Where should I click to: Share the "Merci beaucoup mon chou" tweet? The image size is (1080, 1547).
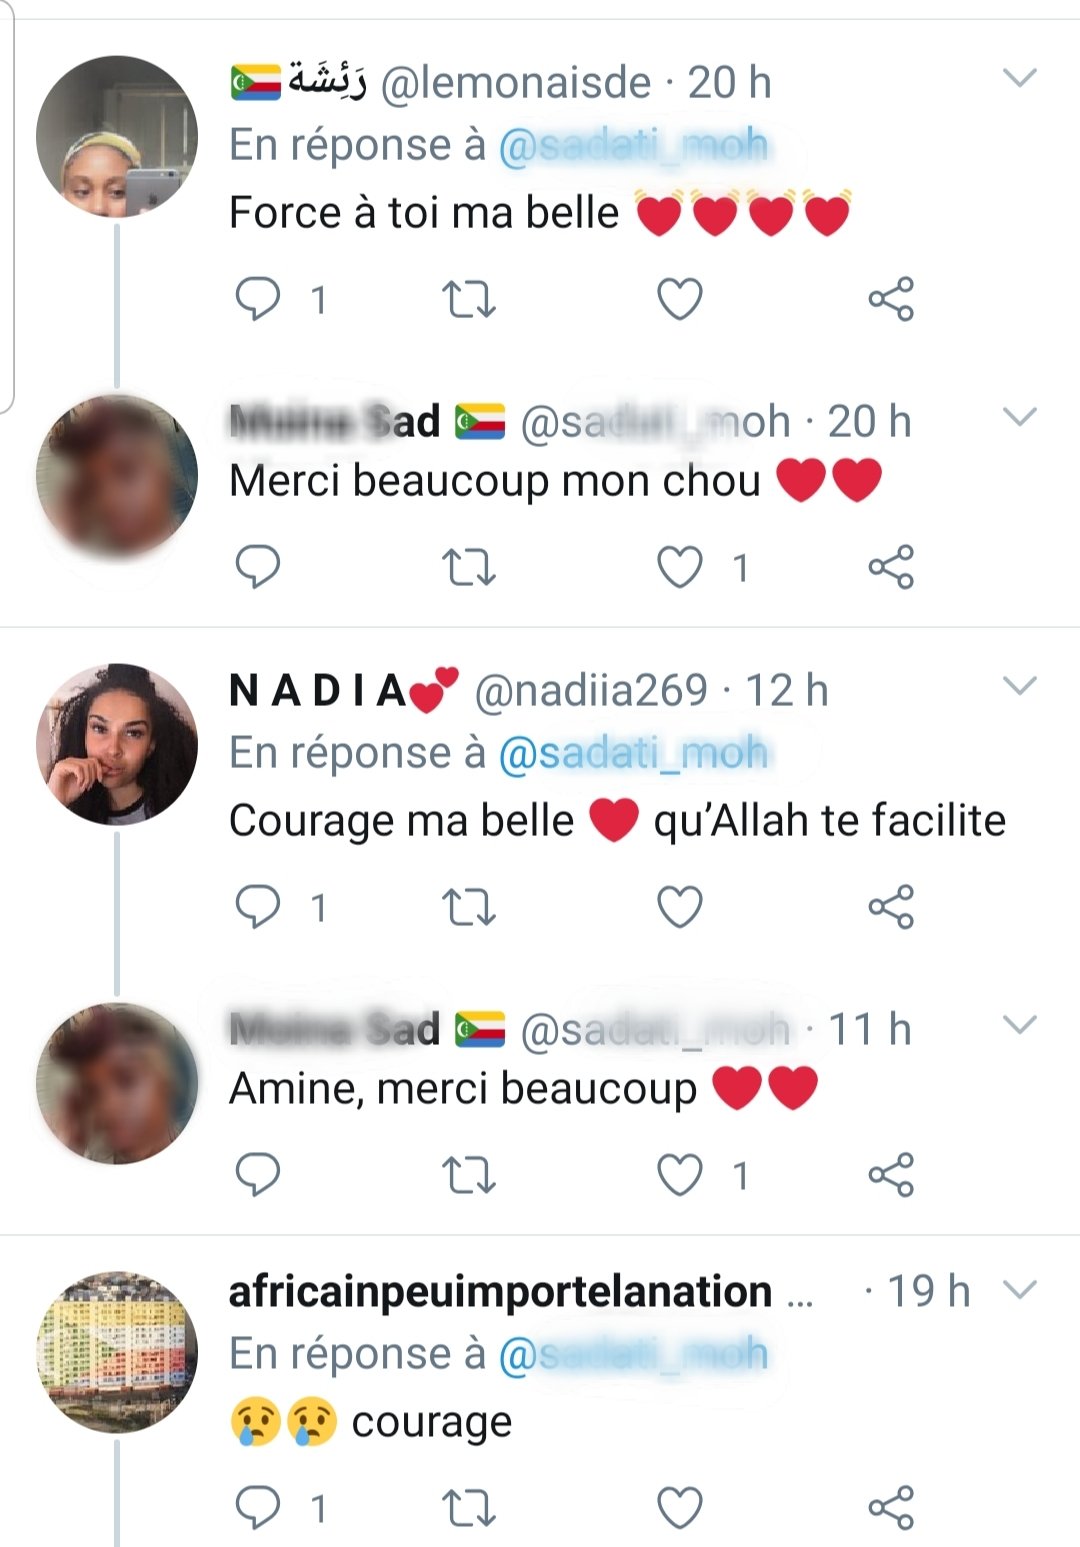pos(891,567)
